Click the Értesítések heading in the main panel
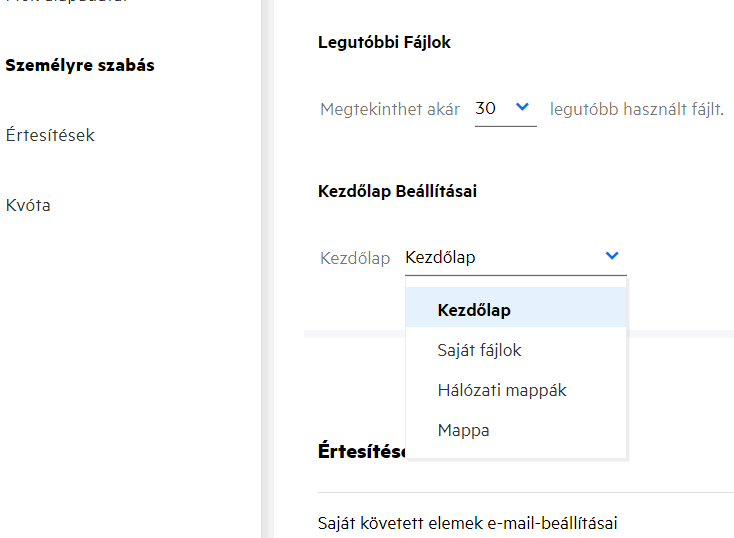 (x=360, y=451)
